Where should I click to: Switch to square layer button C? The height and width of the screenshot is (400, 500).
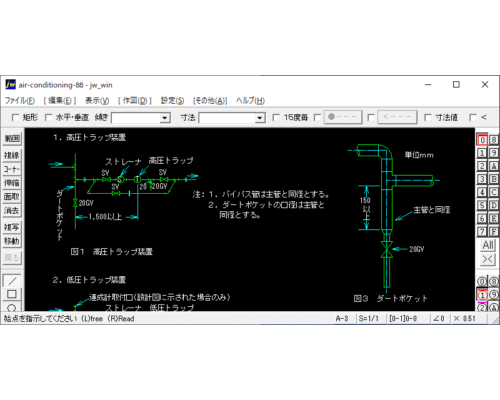[494, 192]
